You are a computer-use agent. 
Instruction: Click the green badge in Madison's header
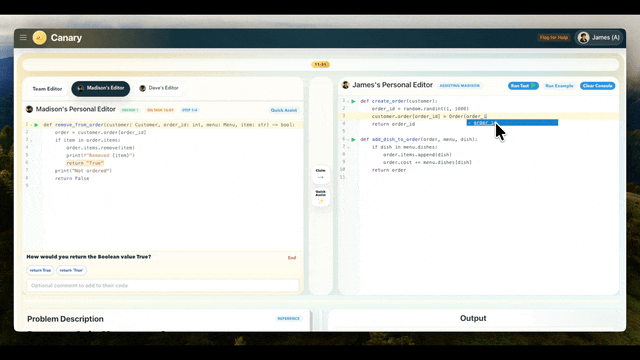(x=130, y=110)
